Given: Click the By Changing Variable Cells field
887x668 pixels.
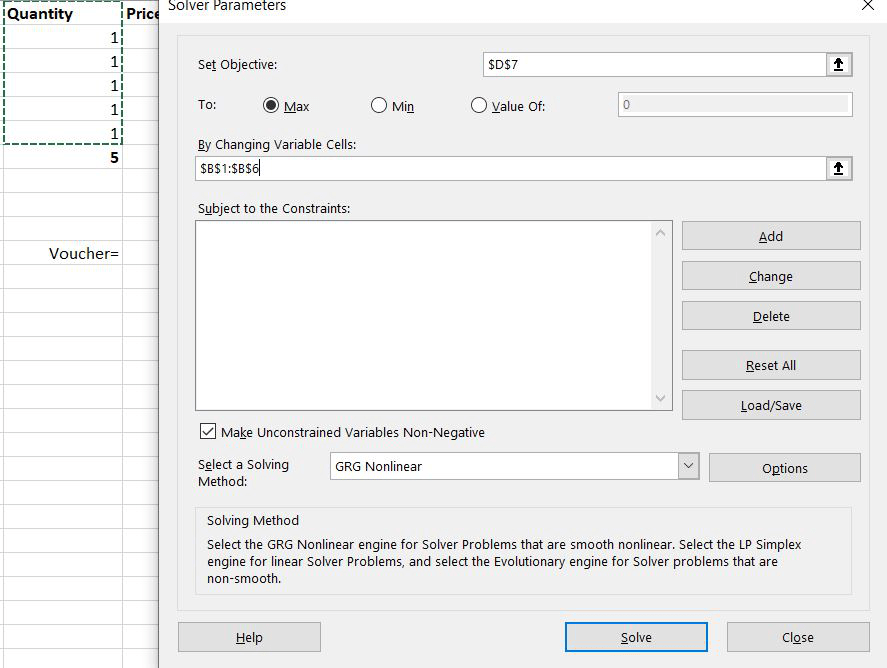Looking at the screenshot, I should (x=500, y=169).
